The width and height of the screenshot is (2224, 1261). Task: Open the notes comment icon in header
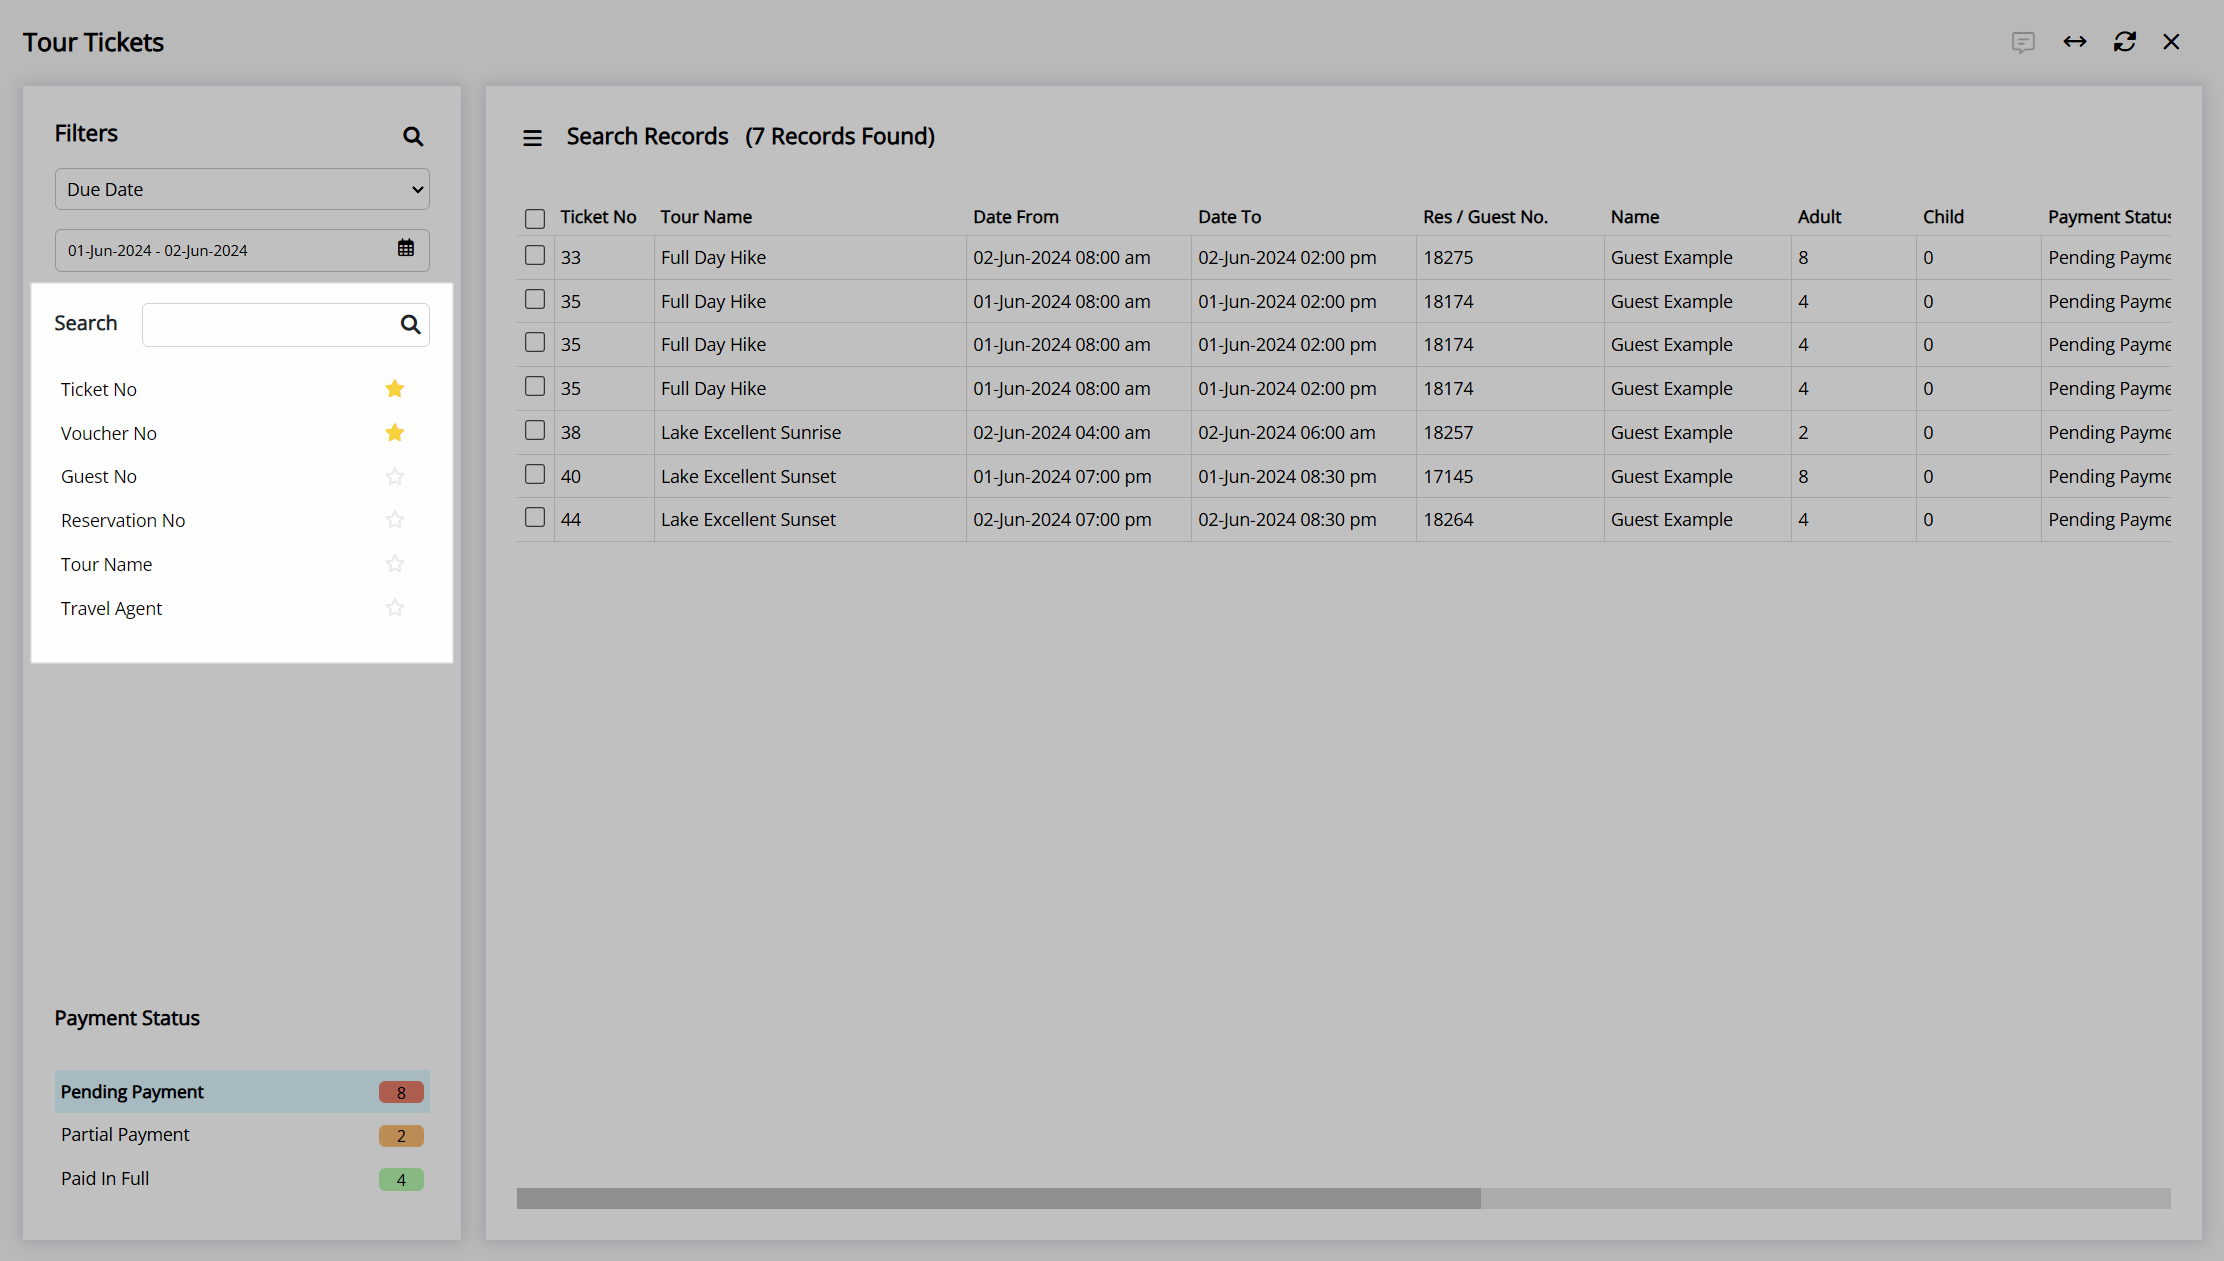(2023, 42)
